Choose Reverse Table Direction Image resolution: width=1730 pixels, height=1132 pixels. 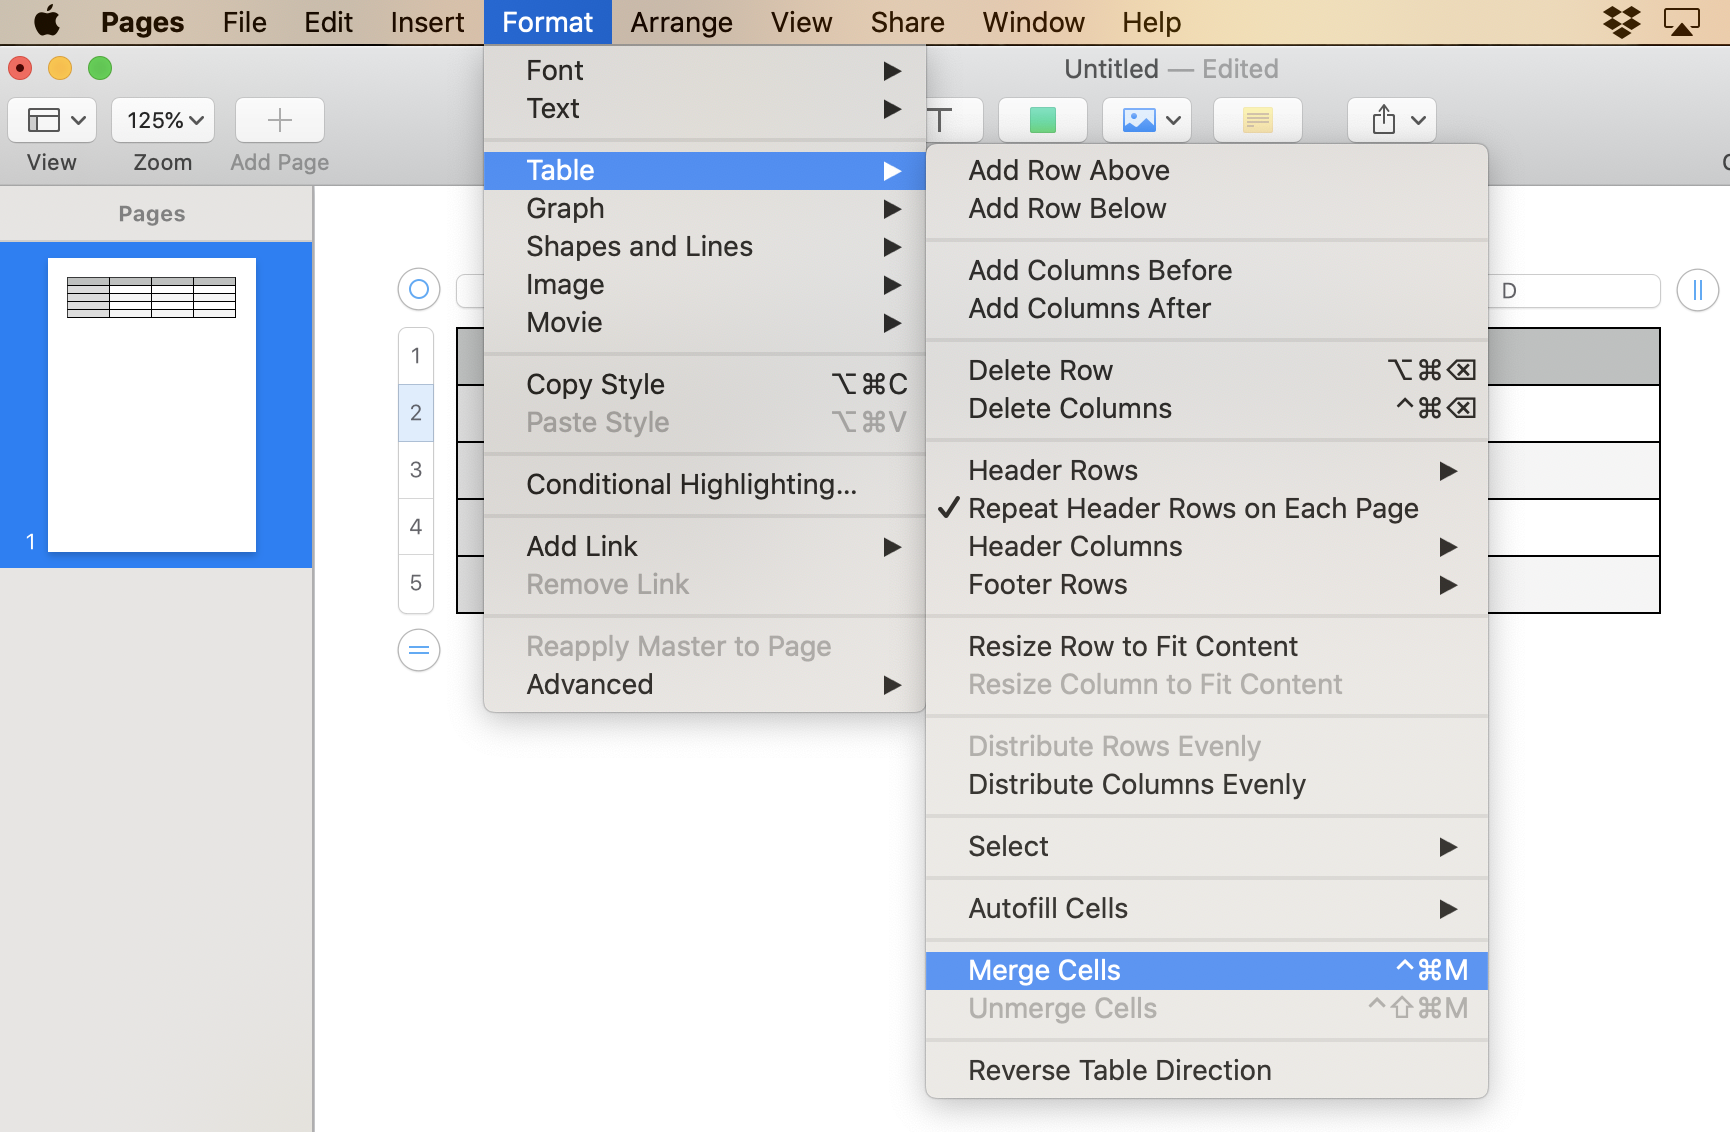coord(1207,1070)
